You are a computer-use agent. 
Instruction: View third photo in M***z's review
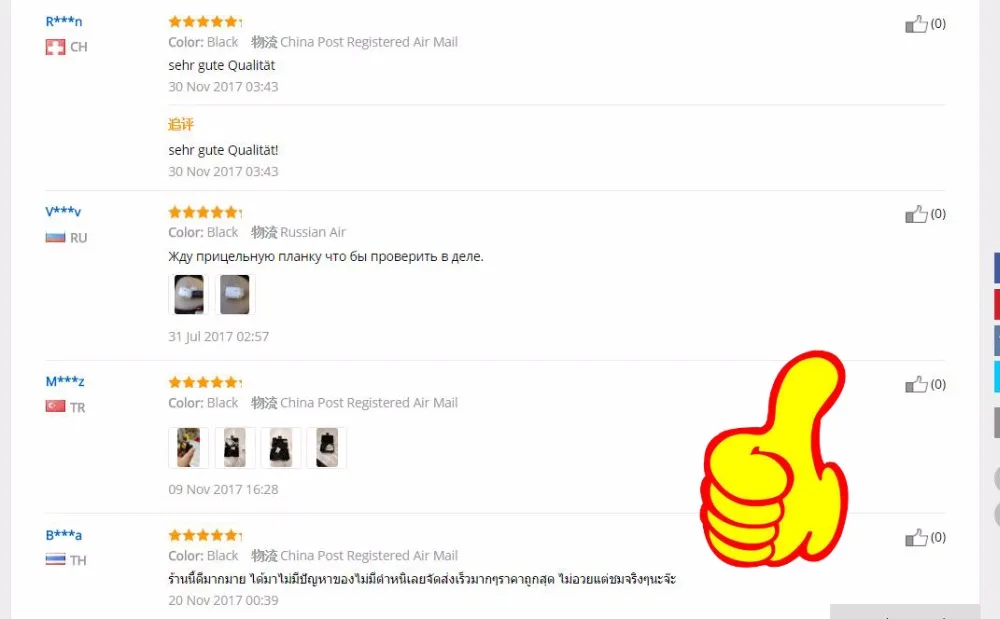click(281, 448)
